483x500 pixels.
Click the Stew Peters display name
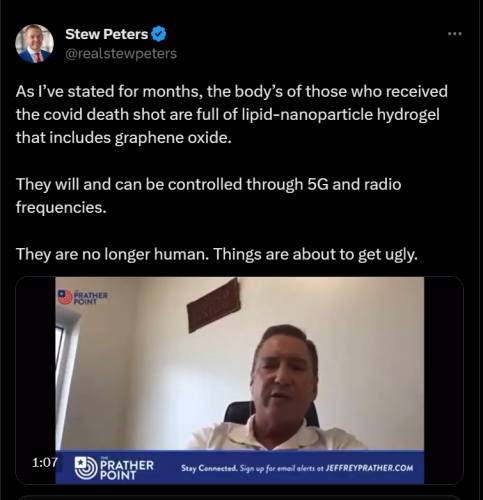107,34
